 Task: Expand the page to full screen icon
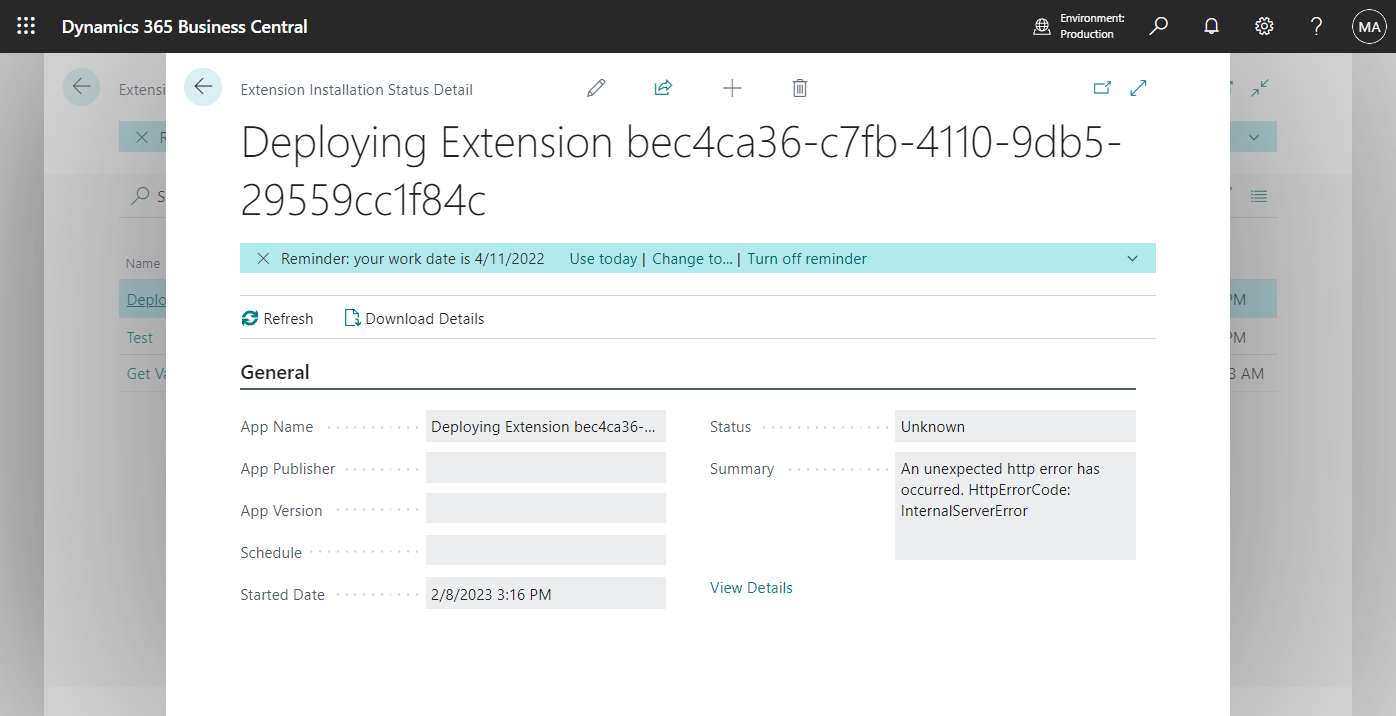(1138, 88)
